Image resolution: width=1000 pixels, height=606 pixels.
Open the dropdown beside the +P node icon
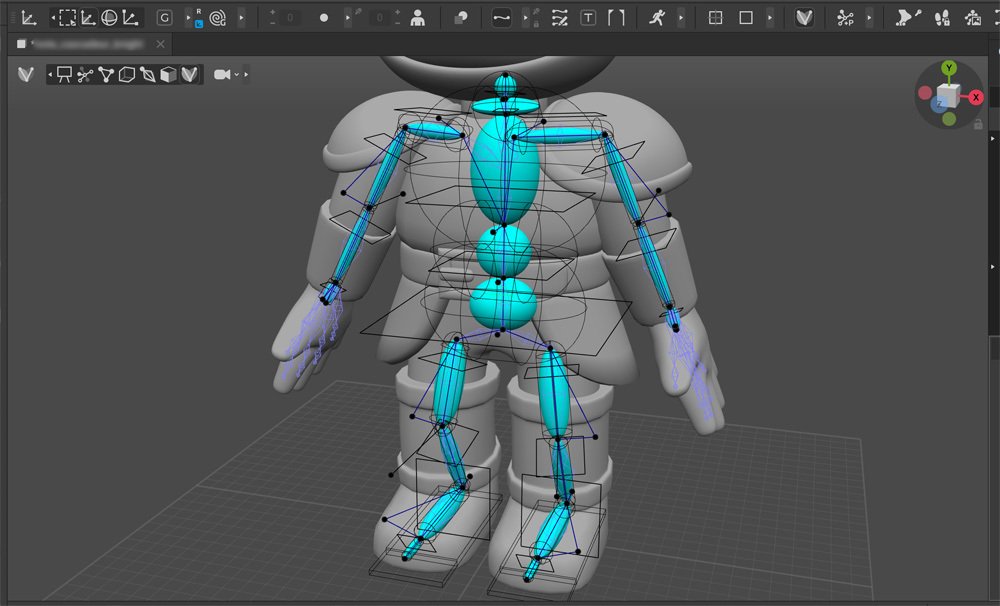pyautogui.click(x=868, y=17)
